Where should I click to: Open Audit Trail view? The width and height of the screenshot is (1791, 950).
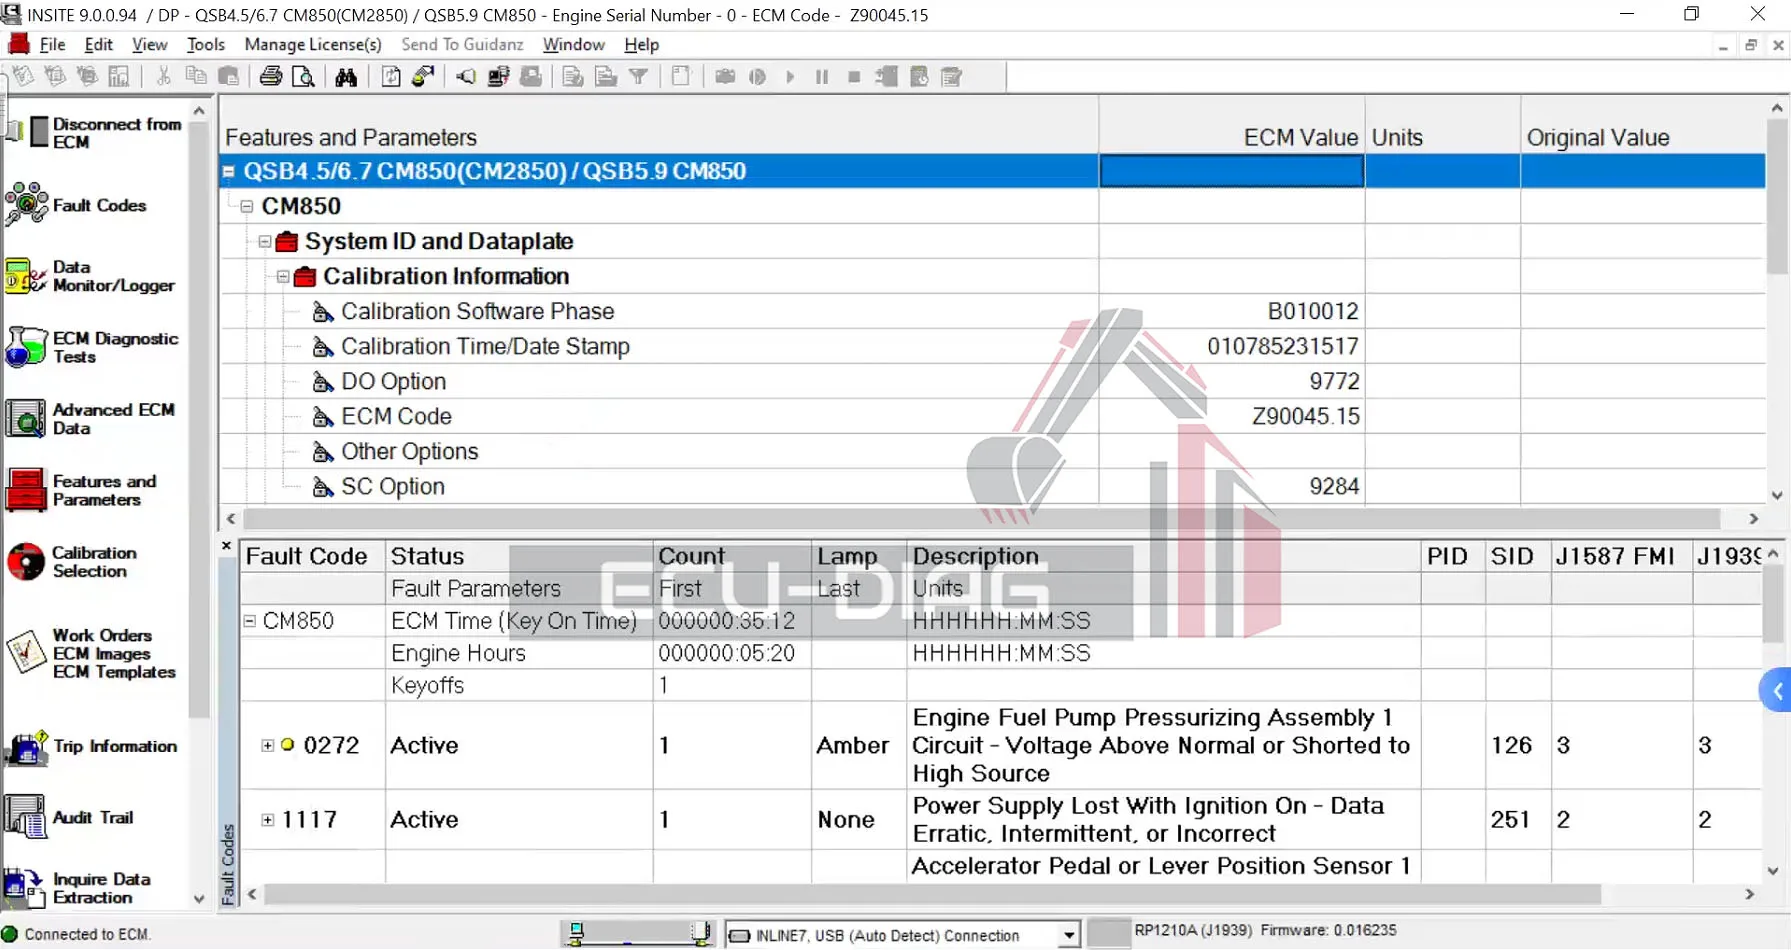click(x=70, y=817)
